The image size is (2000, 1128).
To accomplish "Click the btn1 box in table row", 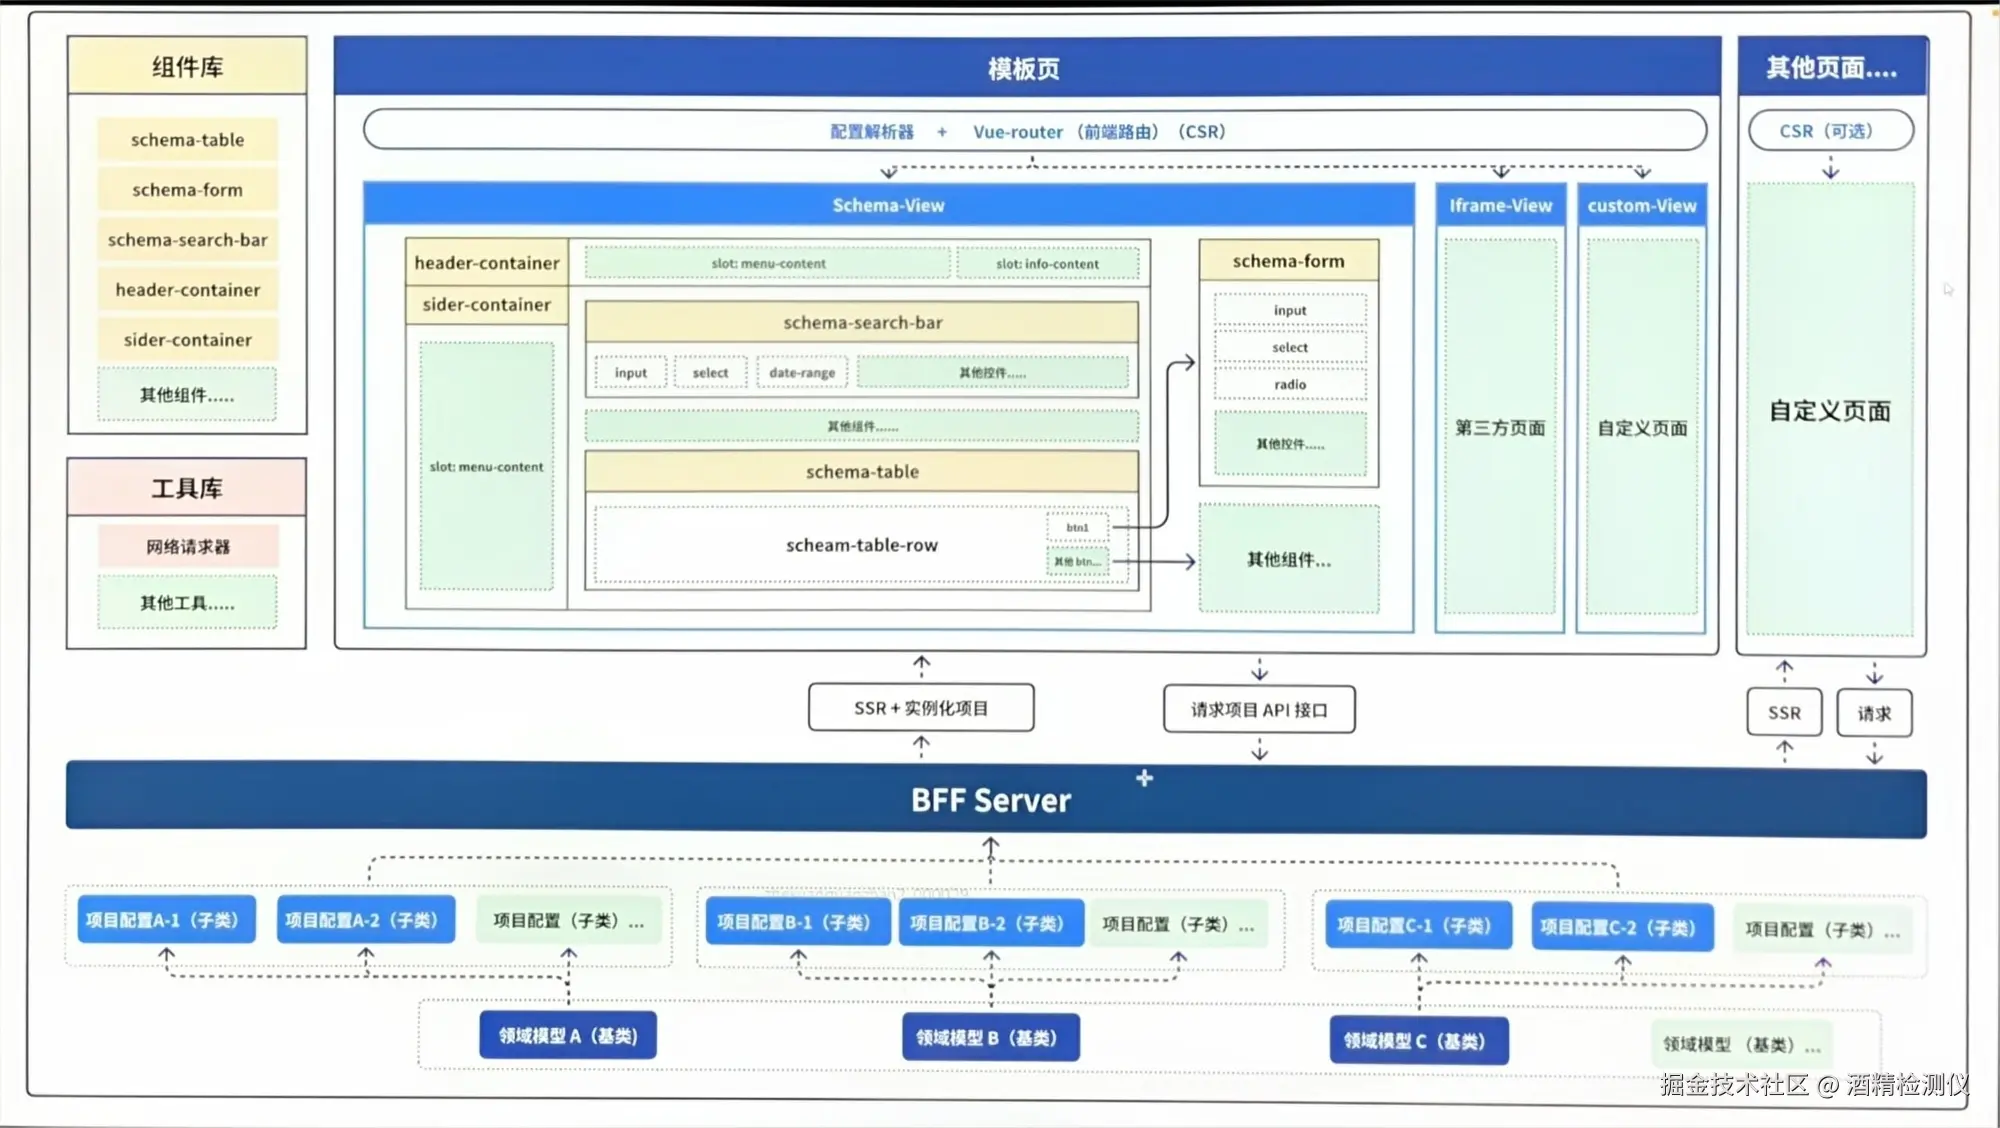I will [x=1077, y=527].
